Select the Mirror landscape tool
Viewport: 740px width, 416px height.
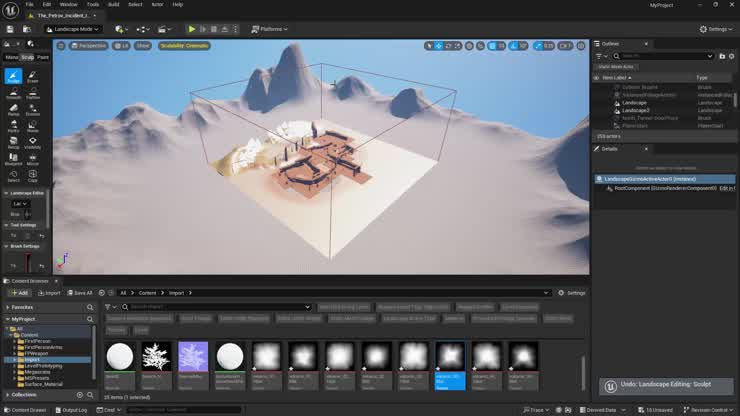click(33, 159)
